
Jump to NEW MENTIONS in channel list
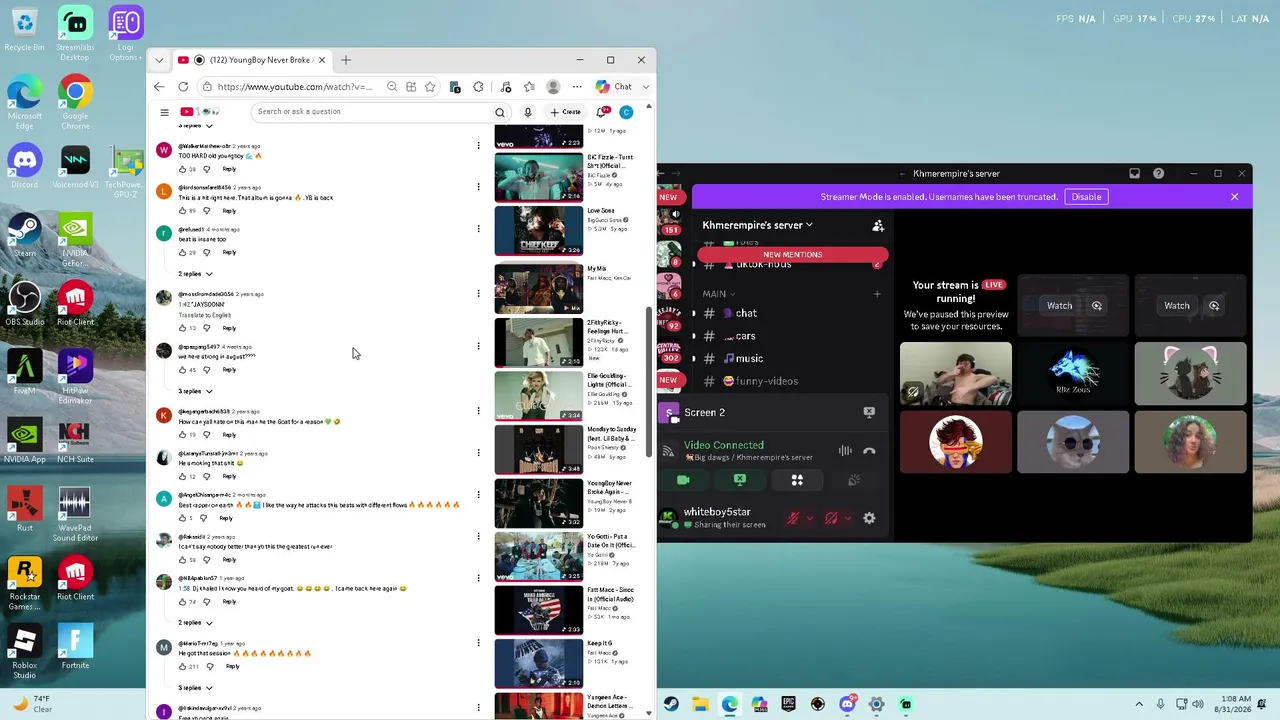(x=792, y=255)
